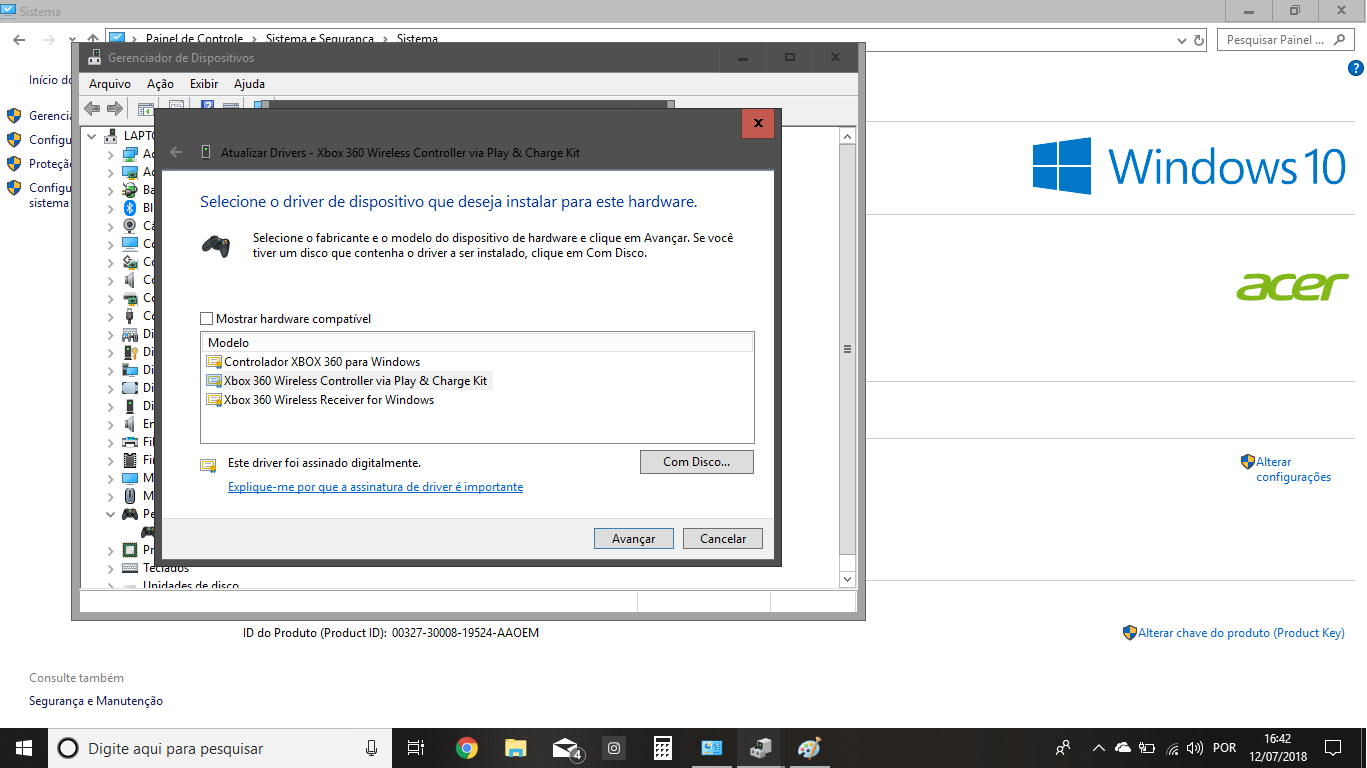Click Back arrow in Device Manager toolbar
1367x768 pixels.
pos(92,108)
